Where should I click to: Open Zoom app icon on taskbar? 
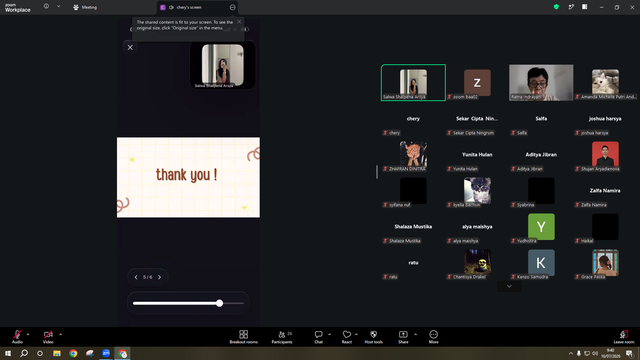pos(106,353)
